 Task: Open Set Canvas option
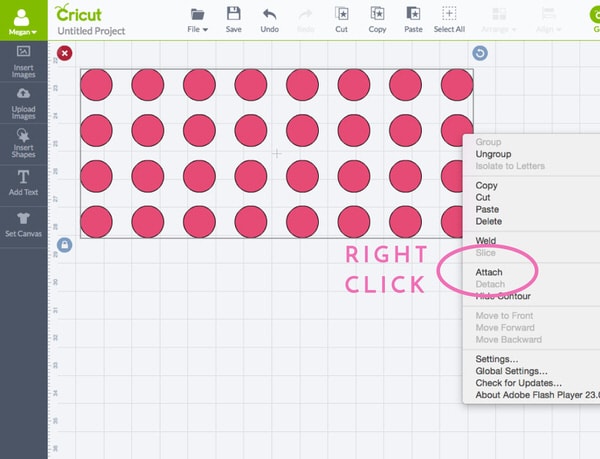point(23,225)
